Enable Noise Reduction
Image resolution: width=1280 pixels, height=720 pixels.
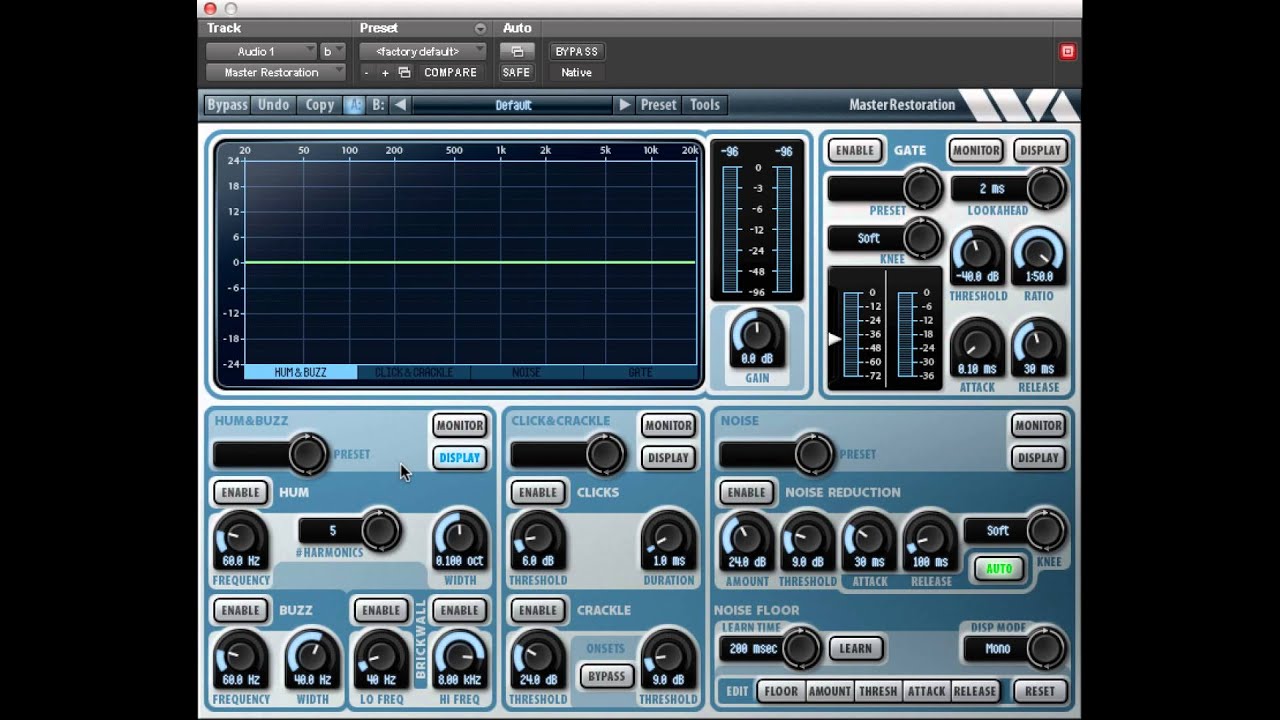coord(746,492)
